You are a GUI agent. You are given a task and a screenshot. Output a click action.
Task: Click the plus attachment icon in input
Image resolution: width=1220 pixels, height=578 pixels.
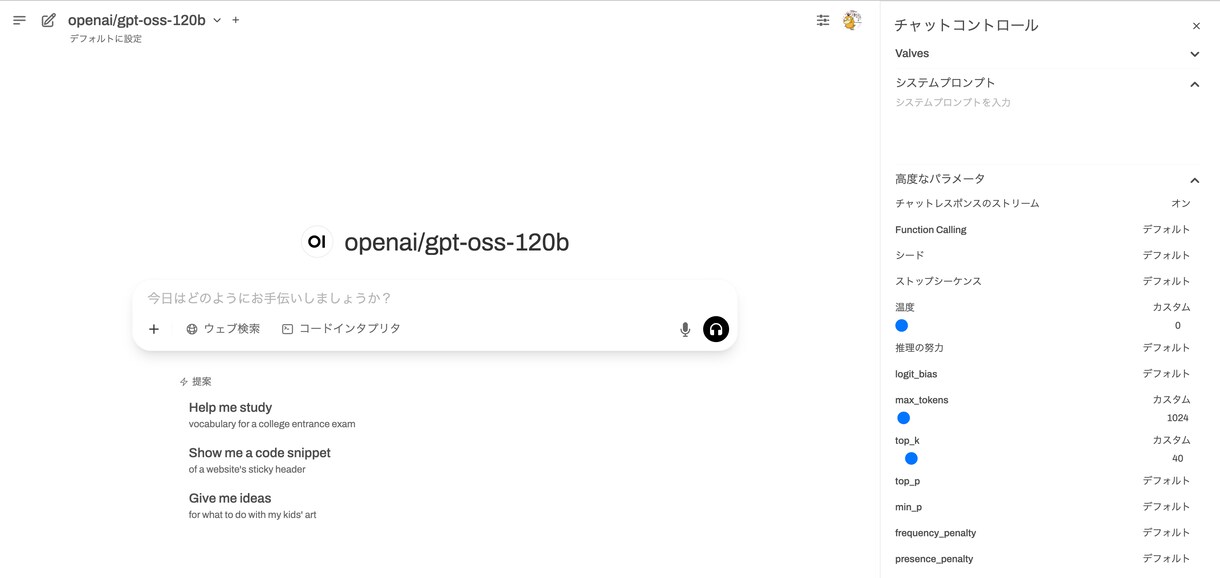[154, 329]
